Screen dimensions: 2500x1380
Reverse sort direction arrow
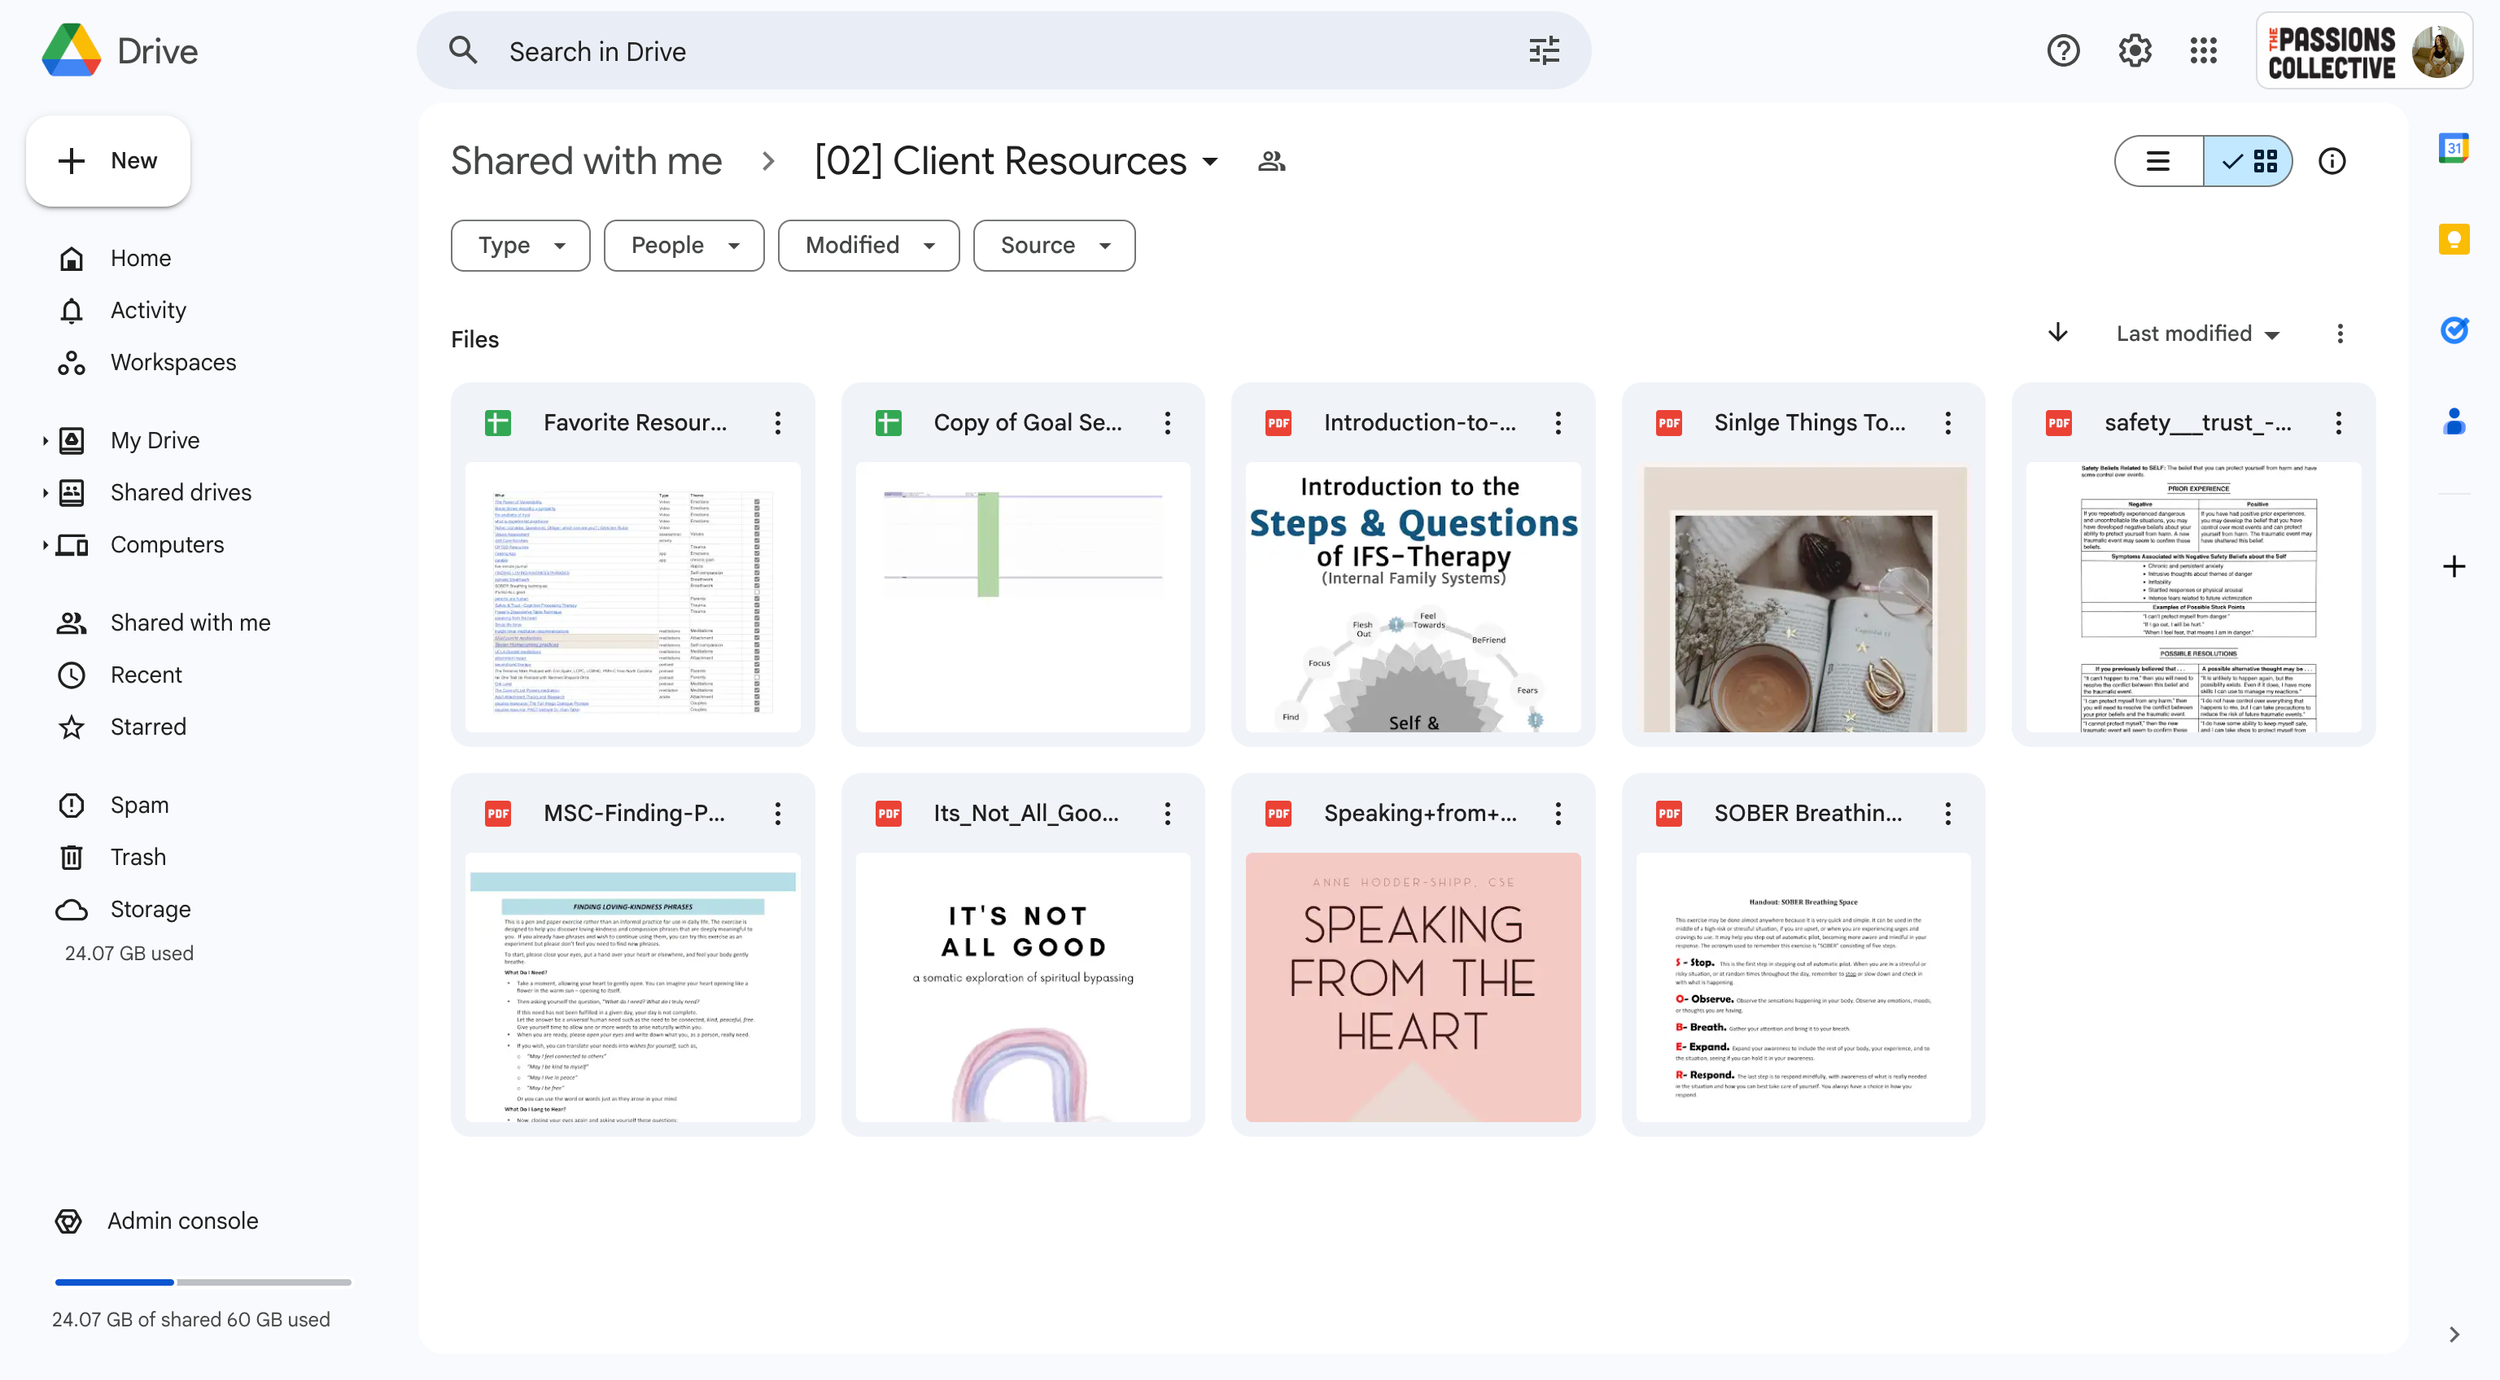[2057, 333]
